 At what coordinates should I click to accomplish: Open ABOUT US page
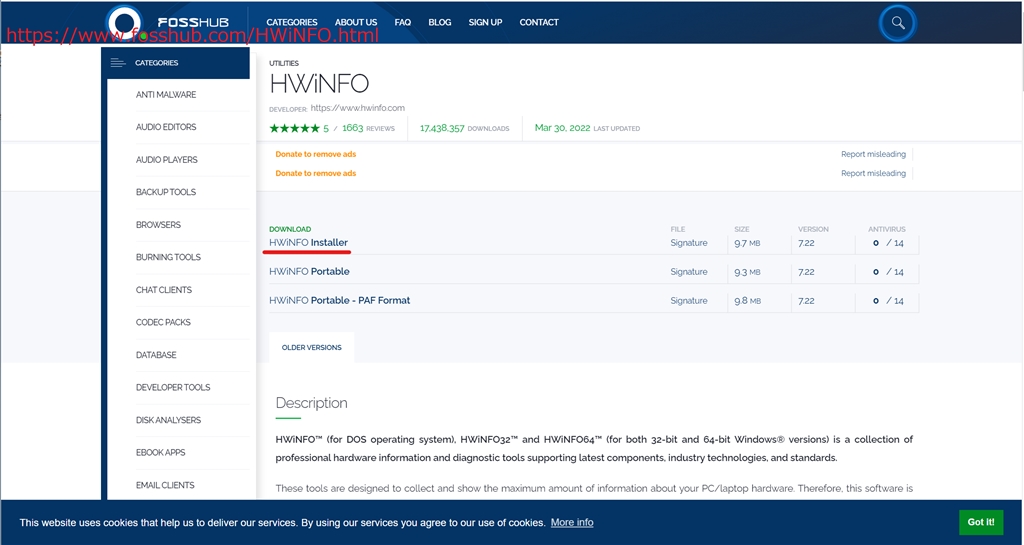coord(356,22)
